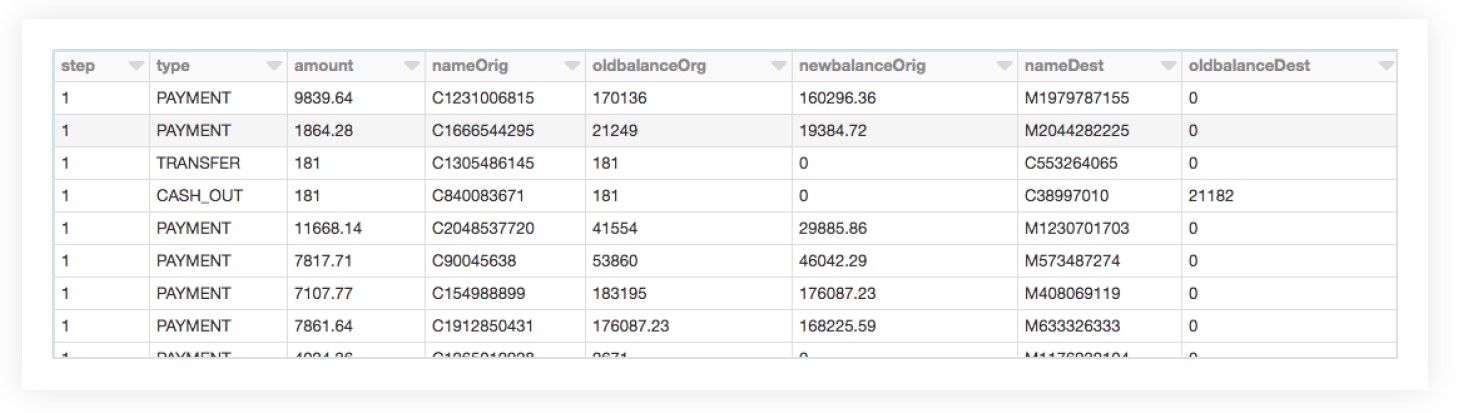Select the CASH_OUT type cell

(199, 196)
